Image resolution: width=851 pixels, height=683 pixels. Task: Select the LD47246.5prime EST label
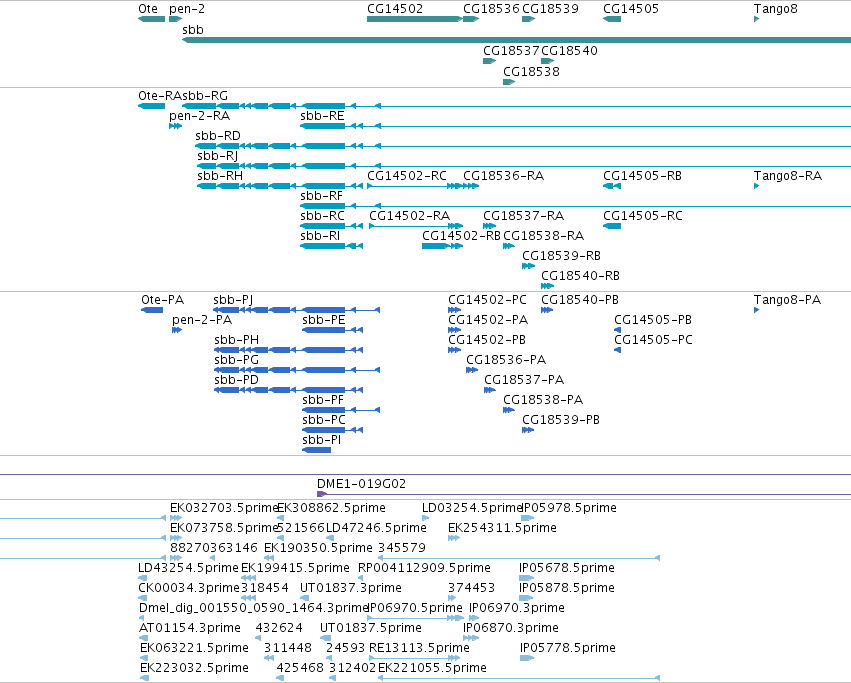pos(376,528)
